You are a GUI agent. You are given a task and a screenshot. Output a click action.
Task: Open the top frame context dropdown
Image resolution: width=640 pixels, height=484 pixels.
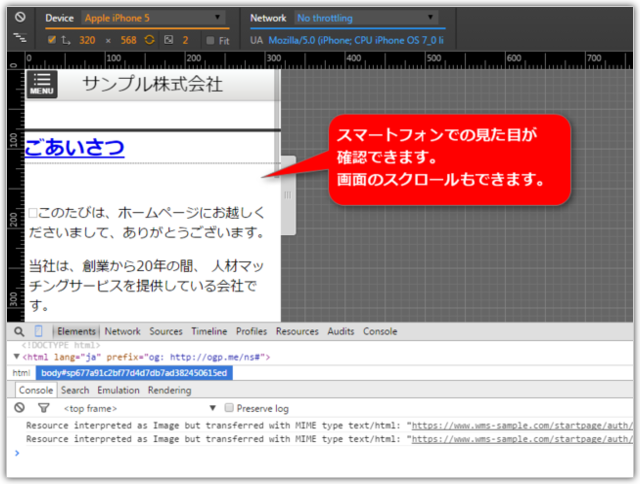pos(140,408)
